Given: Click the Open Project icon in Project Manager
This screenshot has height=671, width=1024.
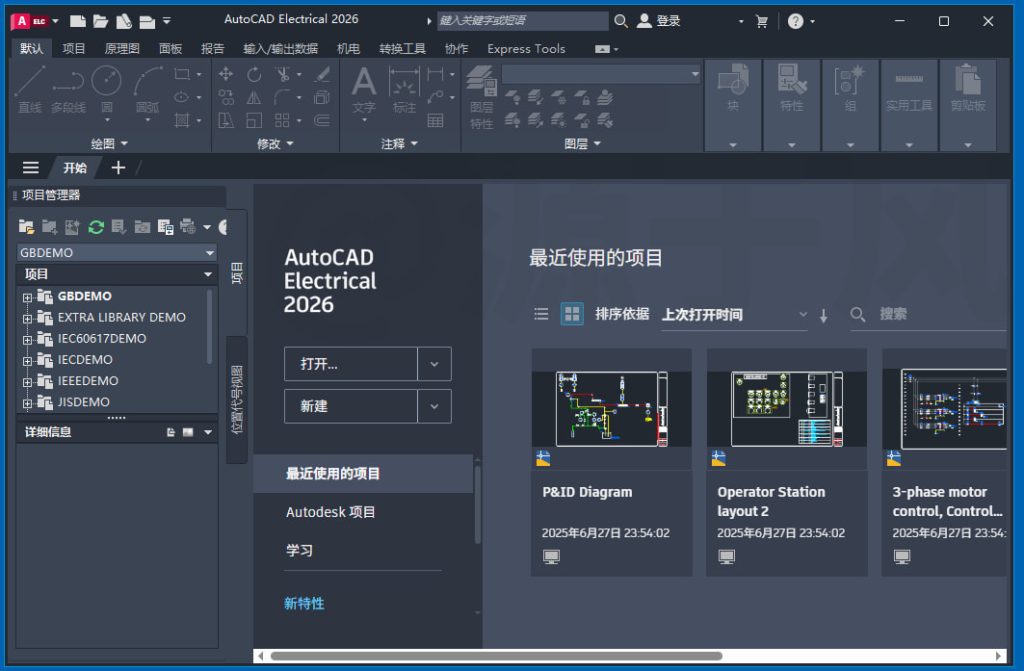Looking at the screenshot, I should pos(26,227).
